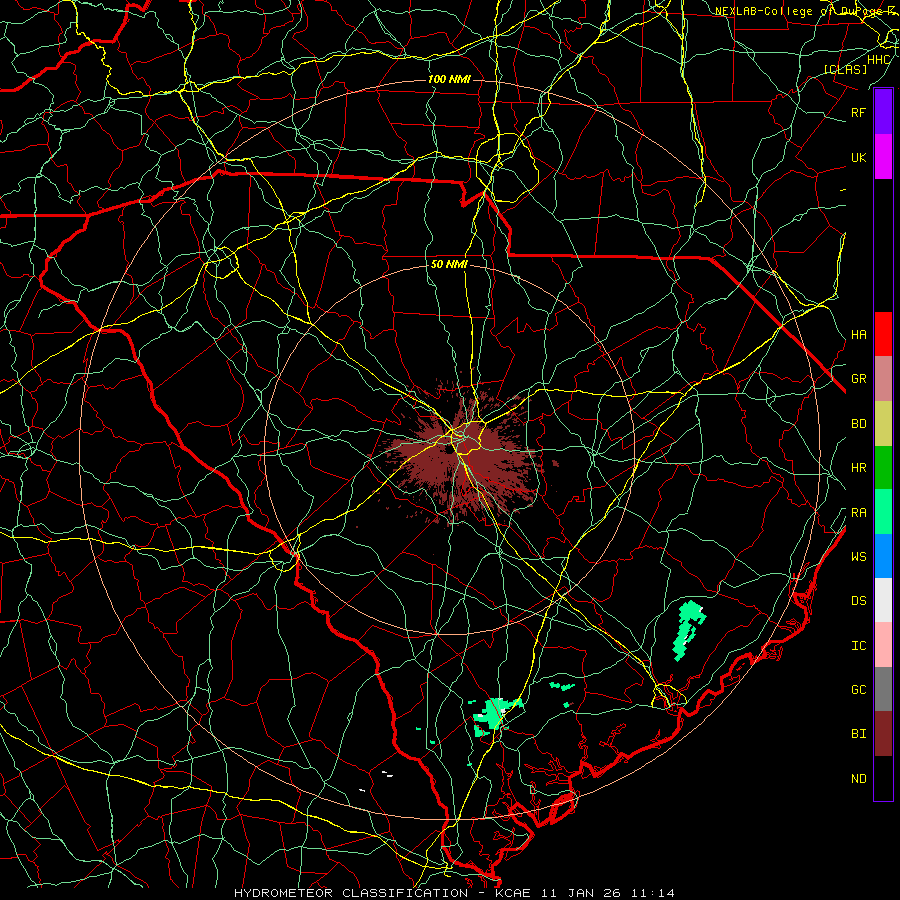This screenshot has width=900, height=900.
Task: Click the RF legend label
Action: pos(858,112)
